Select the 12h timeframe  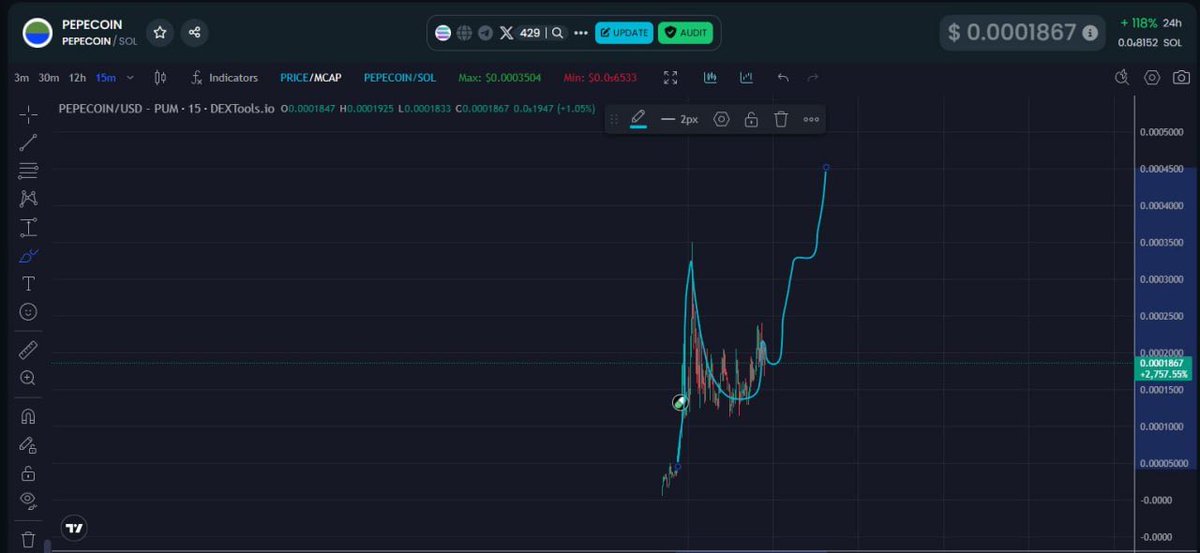[x=77, y=77]
